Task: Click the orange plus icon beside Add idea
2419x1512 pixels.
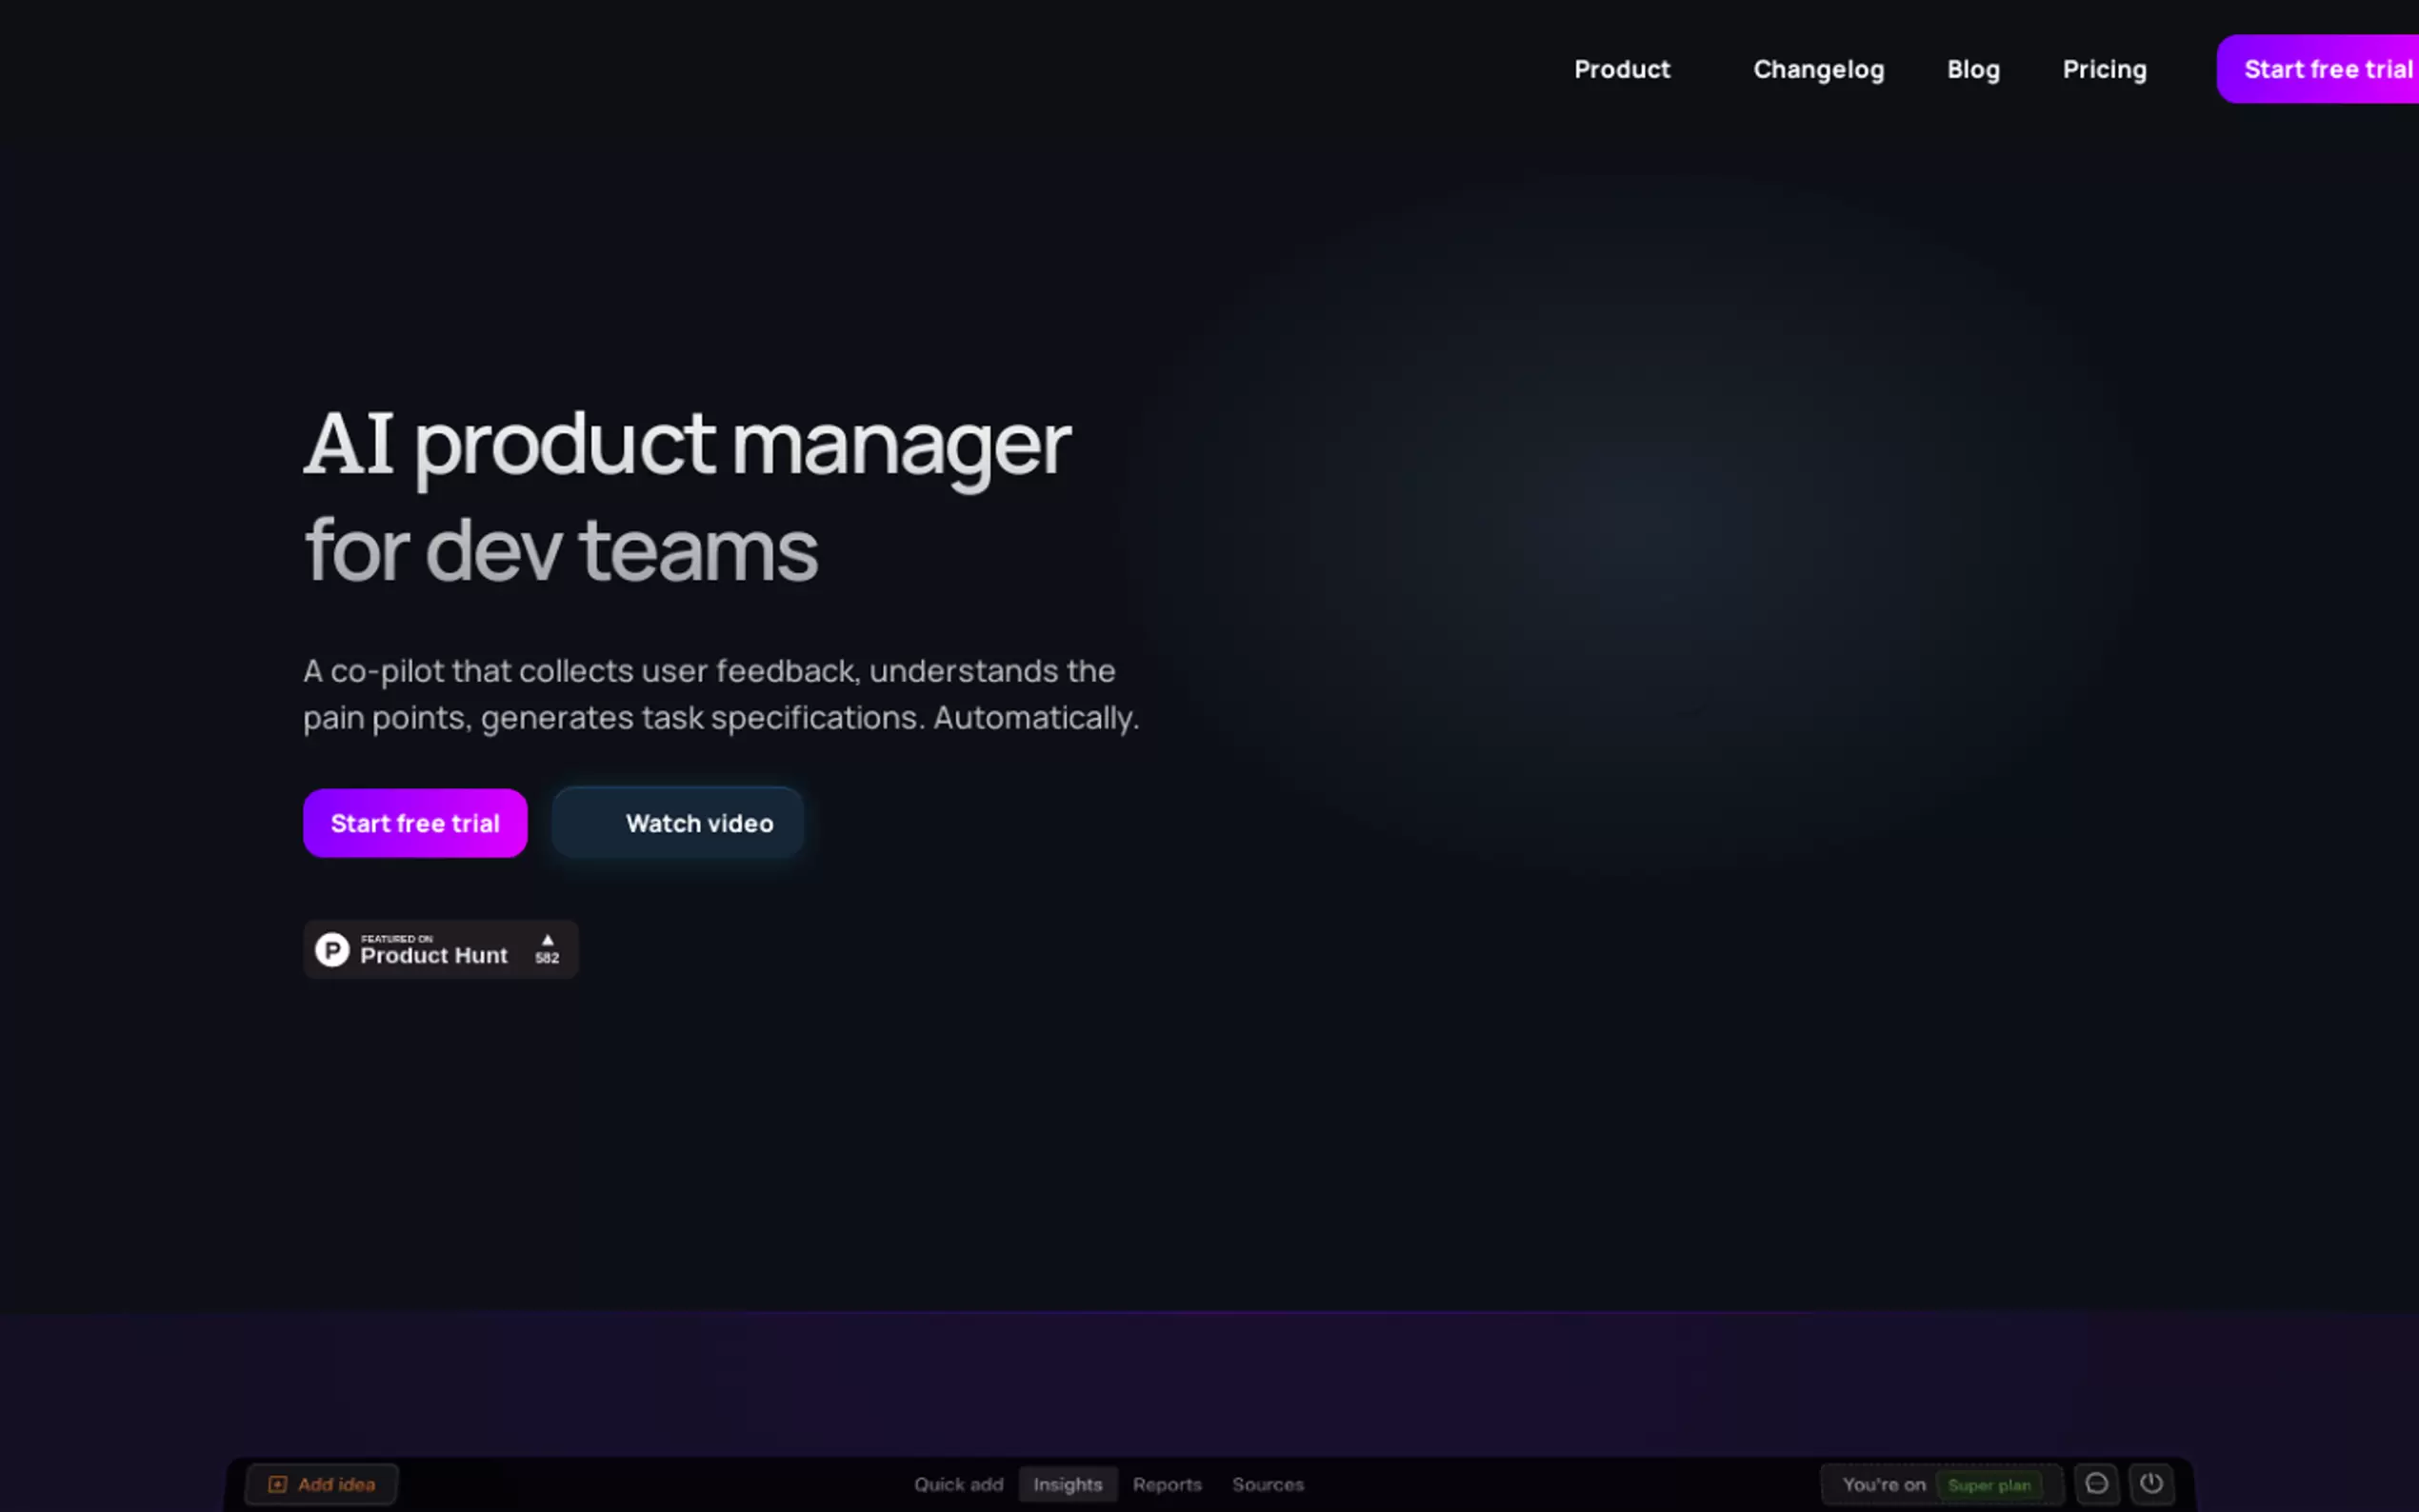Action: coord(278,1484)
